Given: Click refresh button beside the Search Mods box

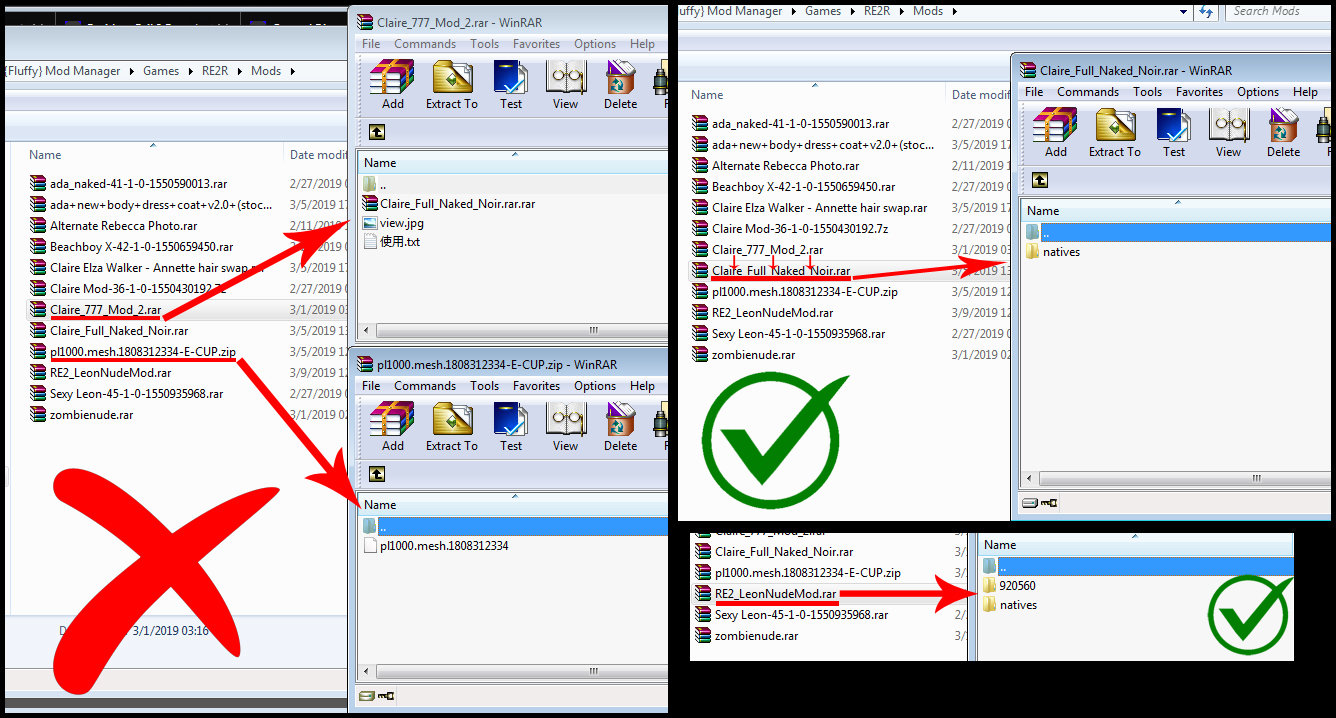Looking at the screenshot, I should [1206, 11].
